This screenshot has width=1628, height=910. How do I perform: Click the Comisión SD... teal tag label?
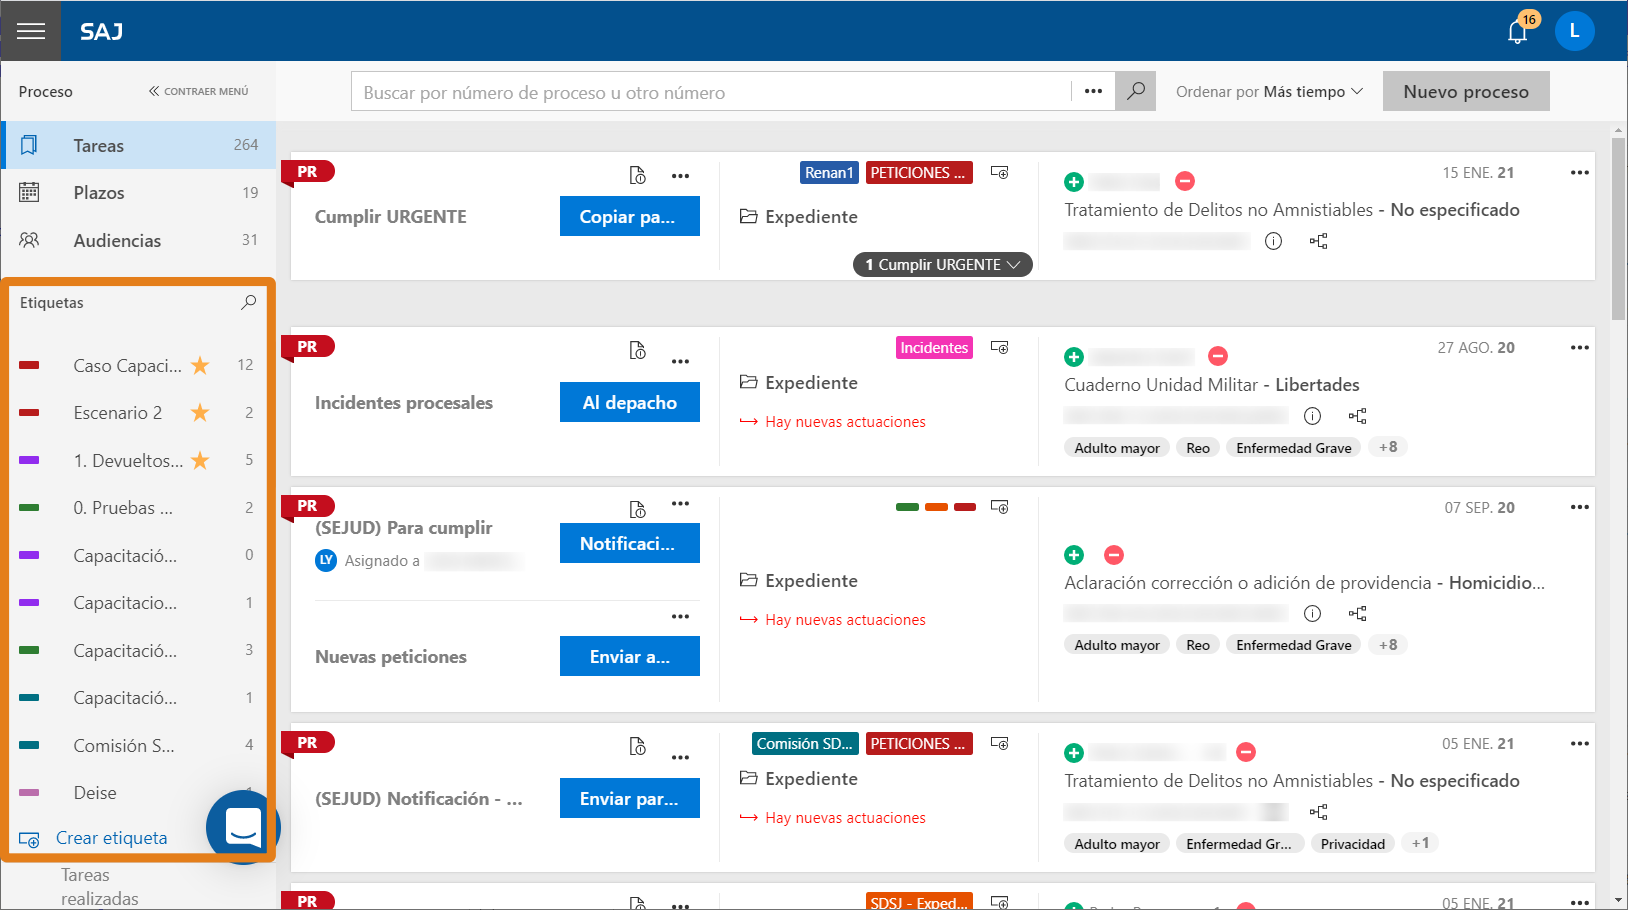pos(804,743)
